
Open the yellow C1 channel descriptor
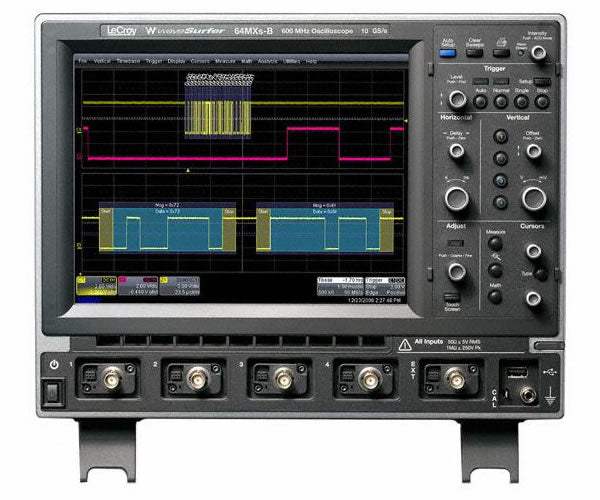click(x=97, y=286)
